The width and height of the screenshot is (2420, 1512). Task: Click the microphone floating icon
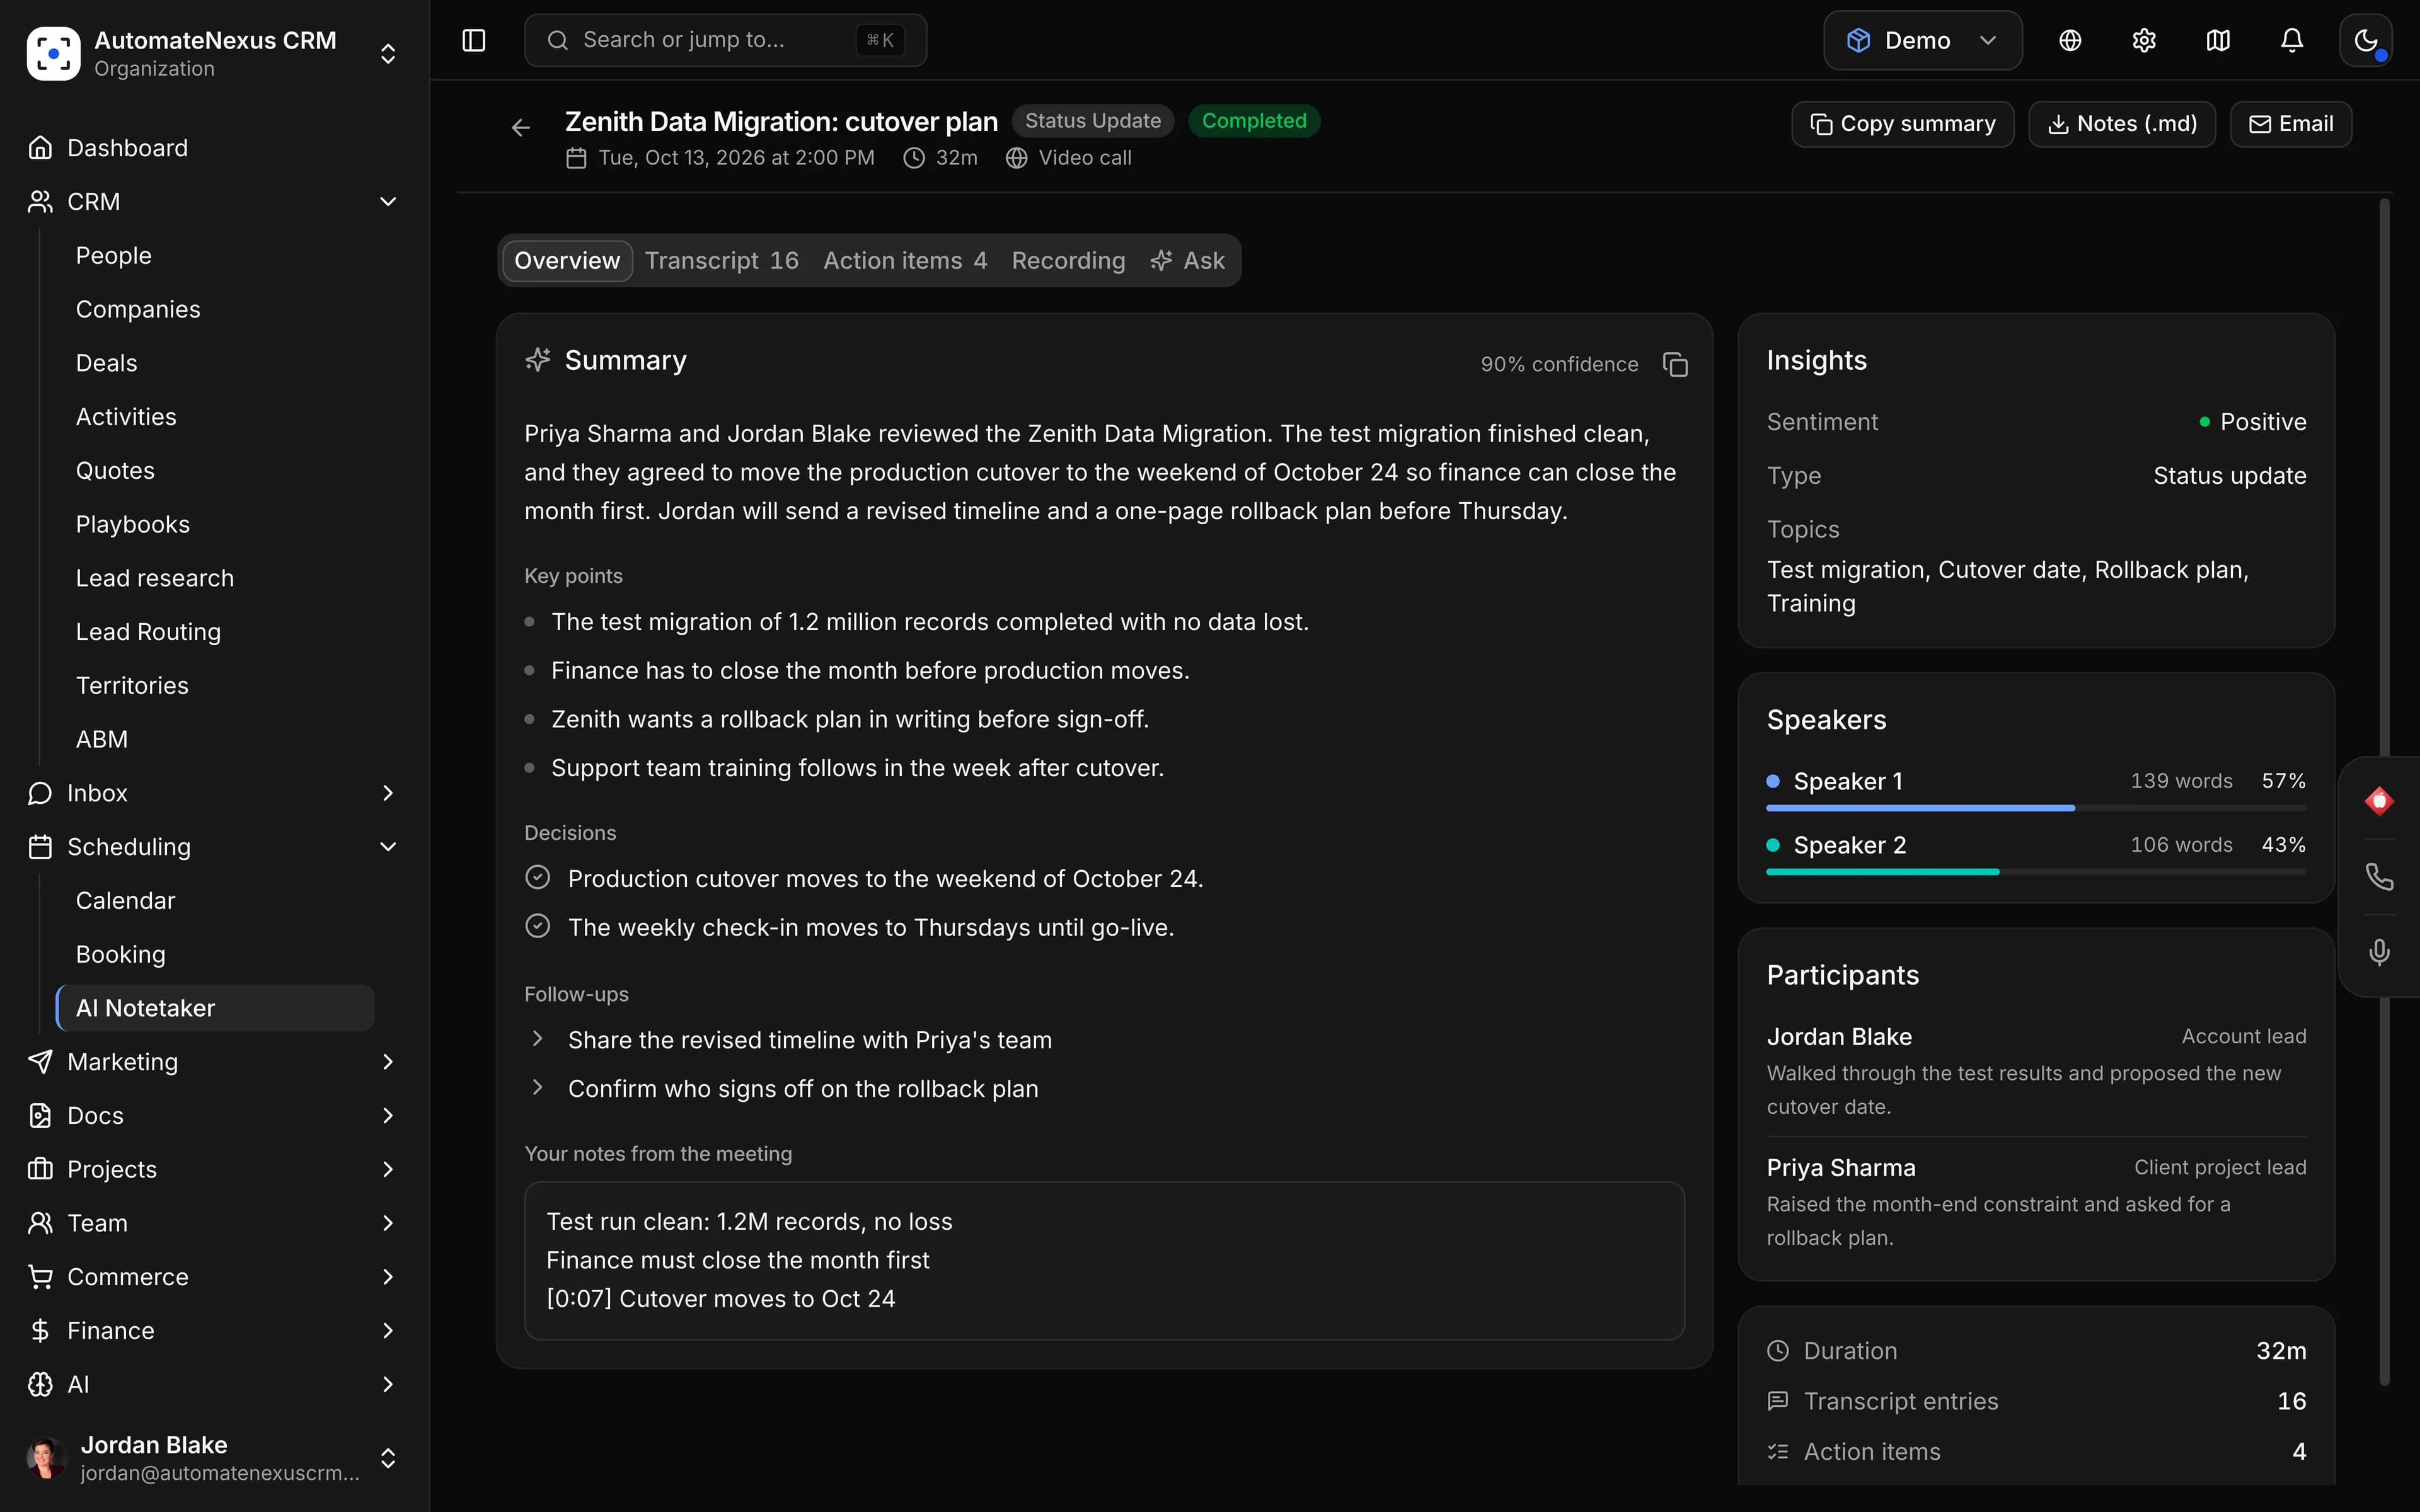[x=2379, y=952]
